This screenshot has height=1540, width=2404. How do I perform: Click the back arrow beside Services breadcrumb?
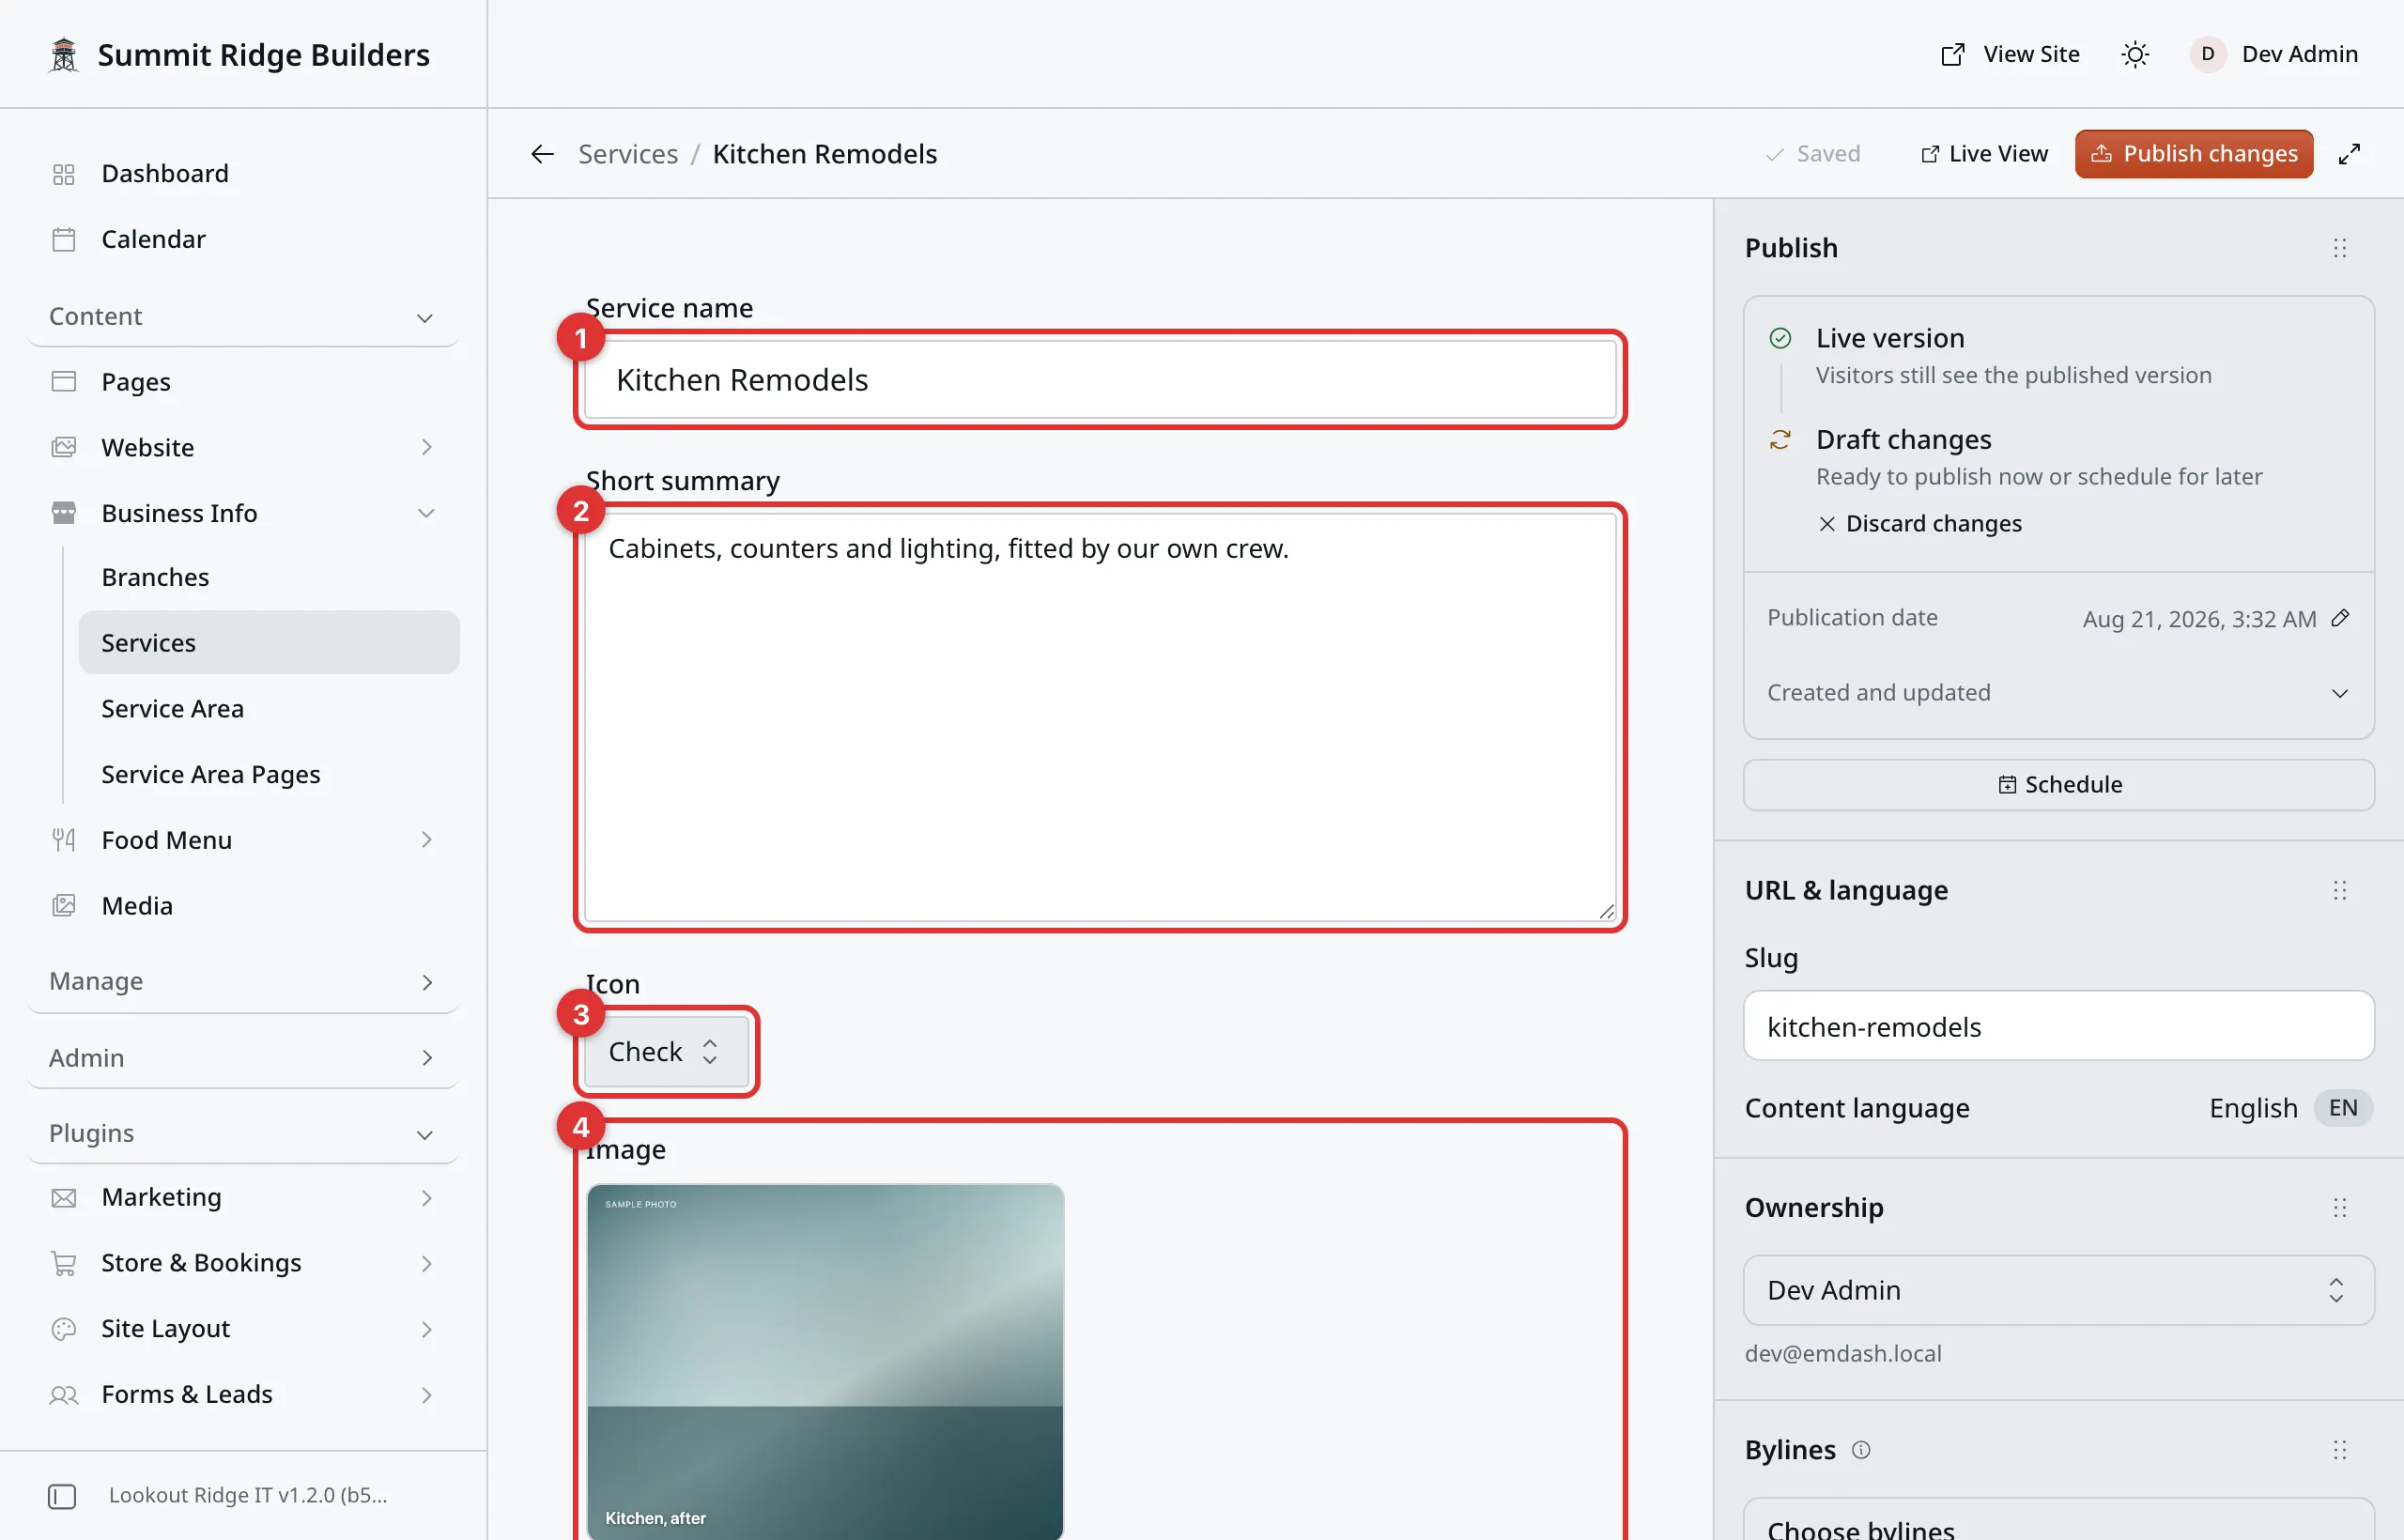click(542, 154)
